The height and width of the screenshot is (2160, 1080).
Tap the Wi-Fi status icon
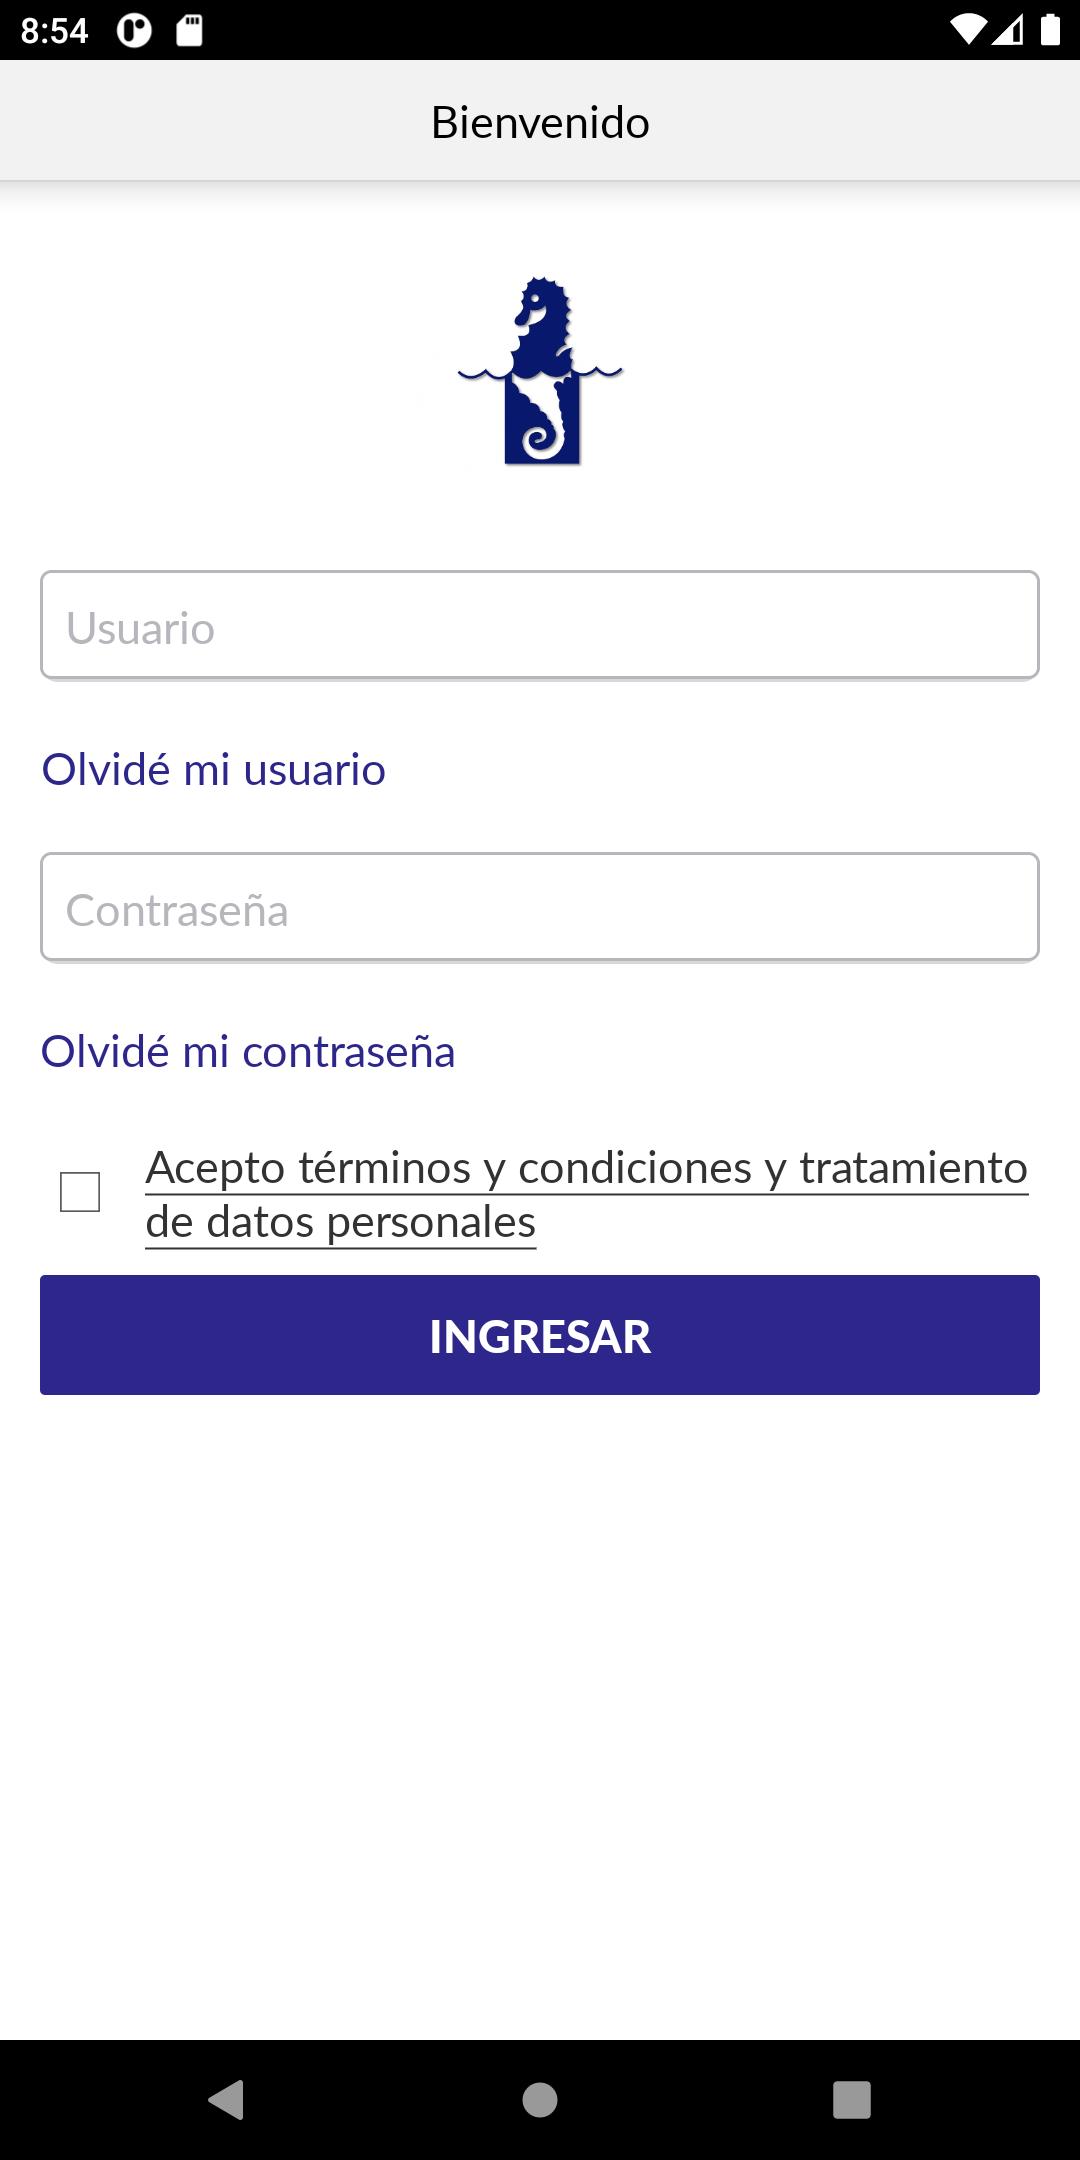967,30
